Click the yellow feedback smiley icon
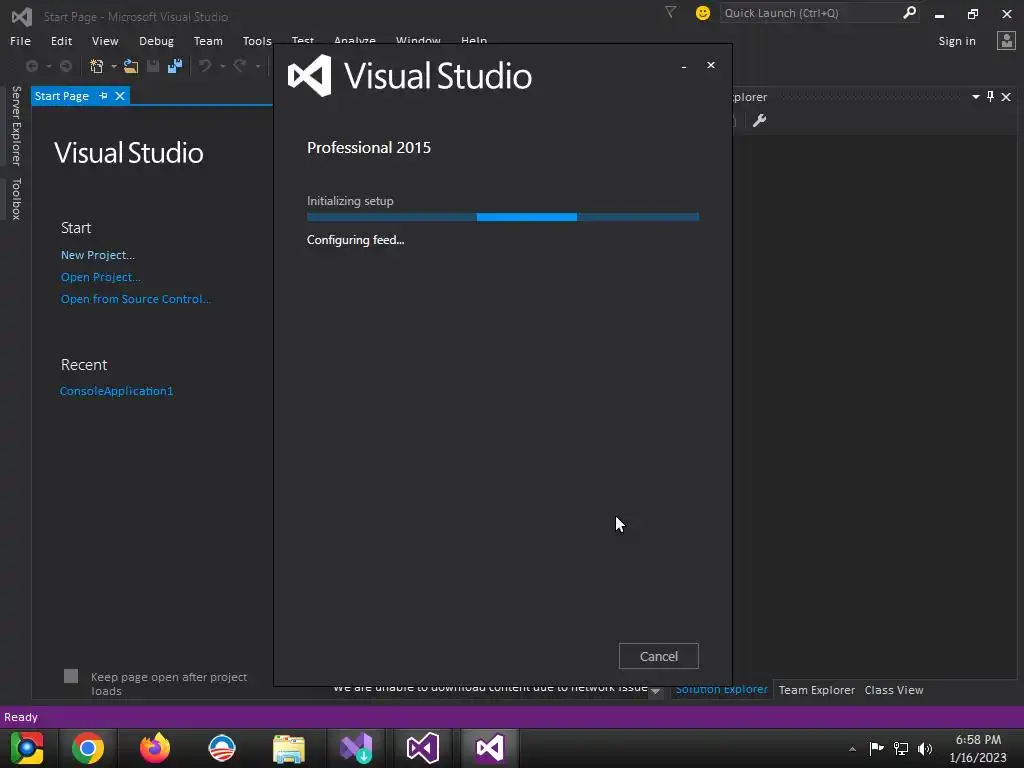The height and width of the screenshot is (768, 1024). coord(703,13)
